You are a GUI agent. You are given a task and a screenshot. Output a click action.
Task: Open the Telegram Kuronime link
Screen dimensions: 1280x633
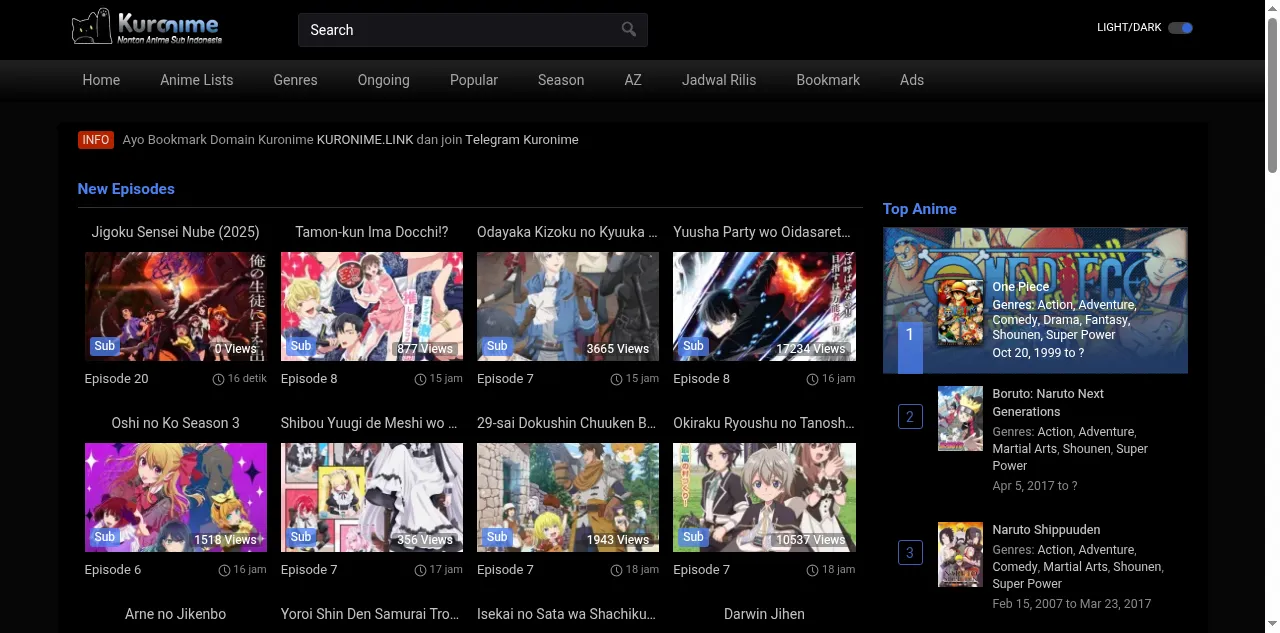click(522, 140)
